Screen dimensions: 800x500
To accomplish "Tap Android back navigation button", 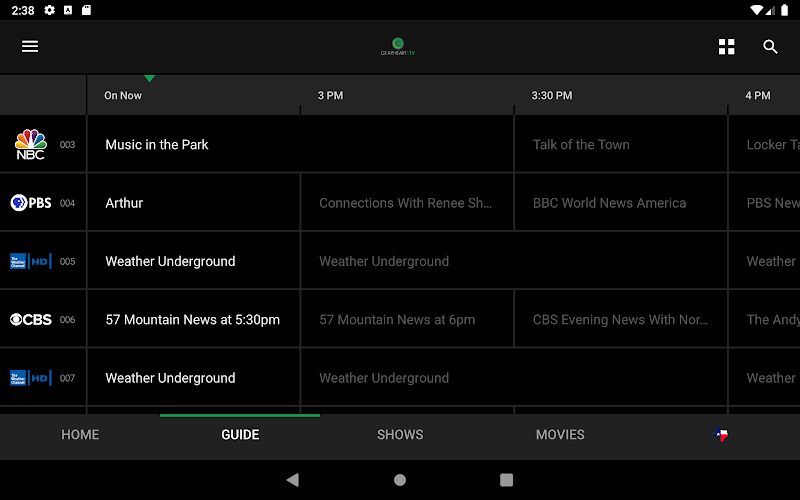I will [293, 480].
